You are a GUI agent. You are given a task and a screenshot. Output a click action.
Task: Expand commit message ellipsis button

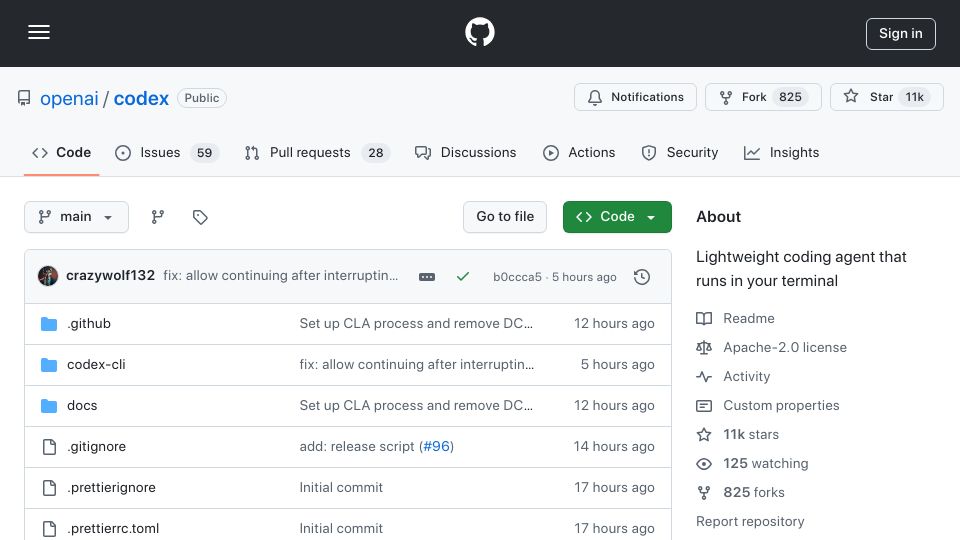[427, 277]
